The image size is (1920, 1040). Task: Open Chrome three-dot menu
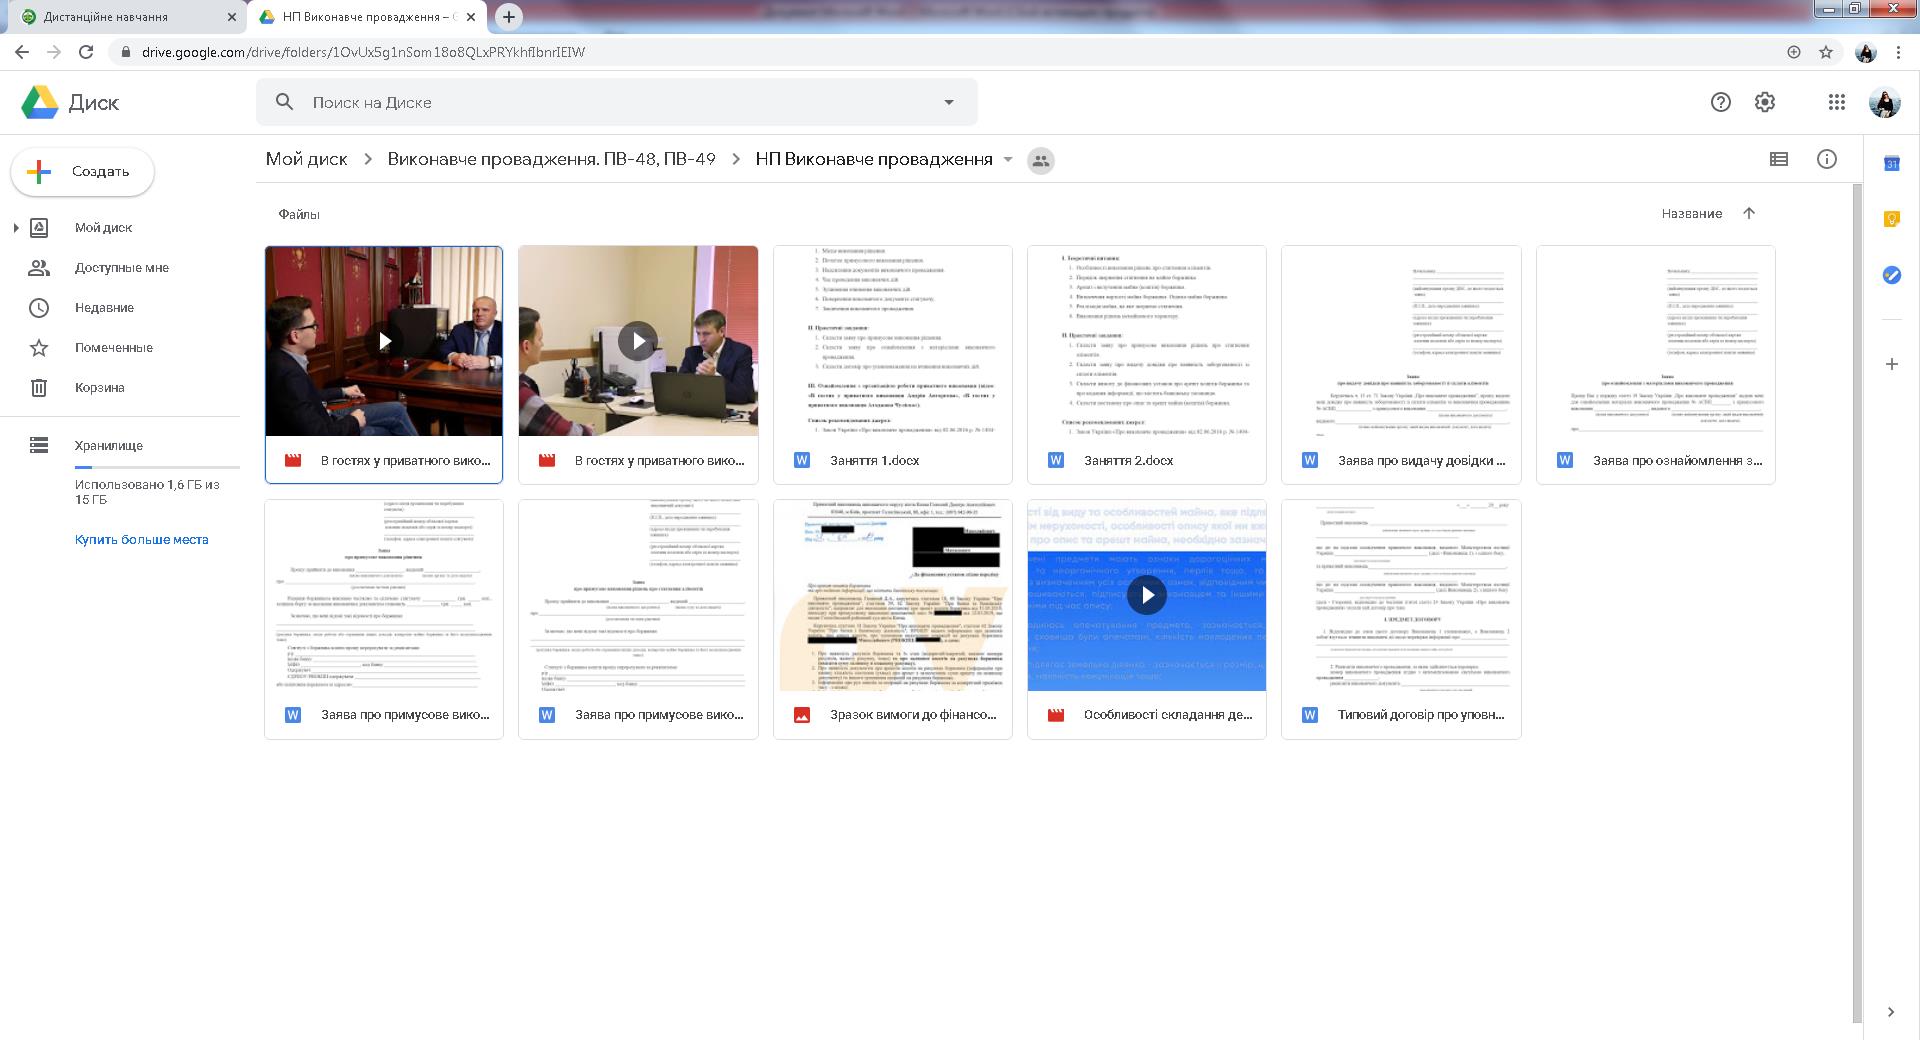coord(1898,52)
